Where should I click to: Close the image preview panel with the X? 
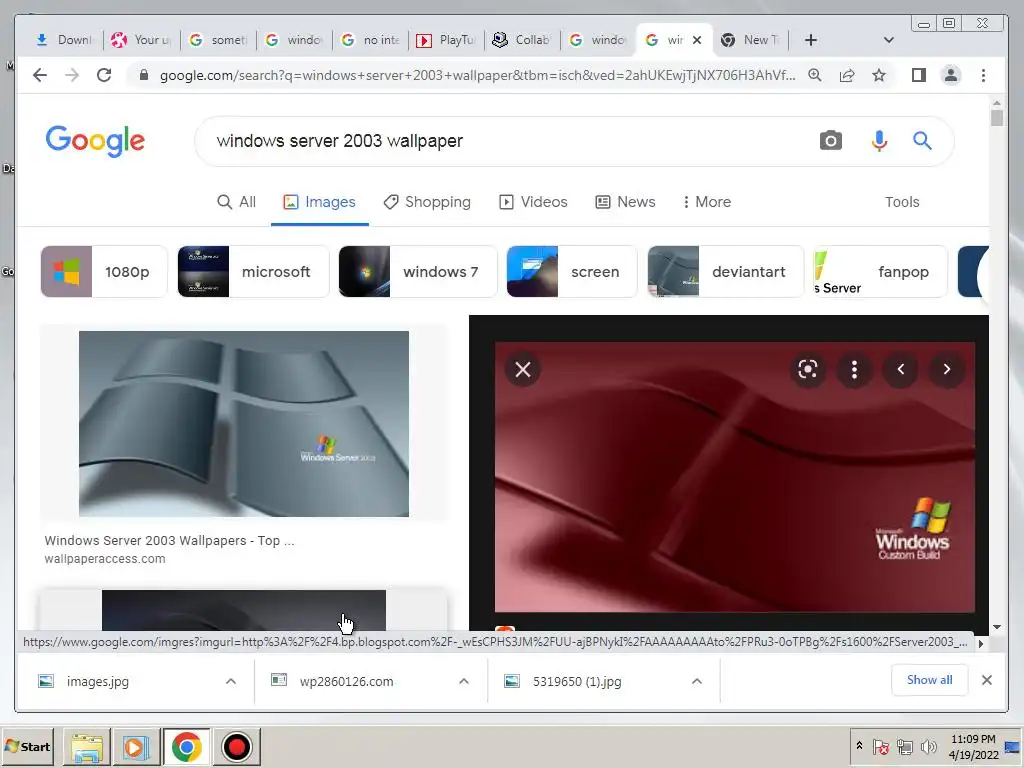point(522,370)
